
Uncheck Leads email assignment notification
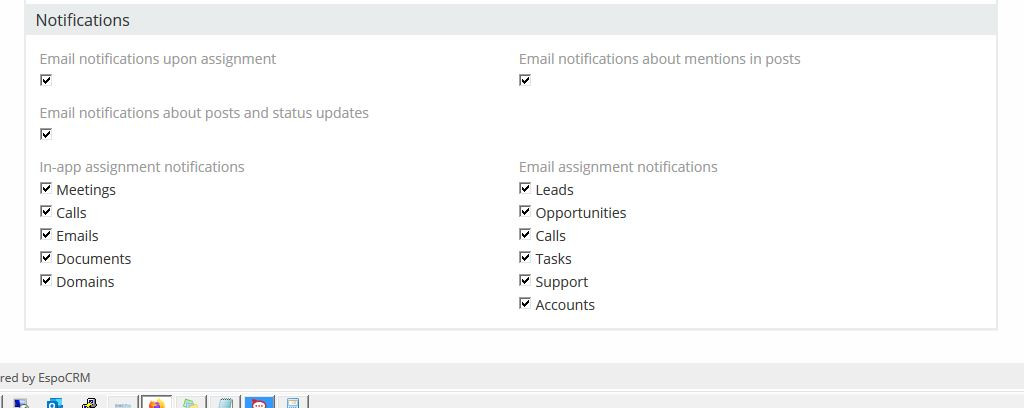[x=525, y=189]
